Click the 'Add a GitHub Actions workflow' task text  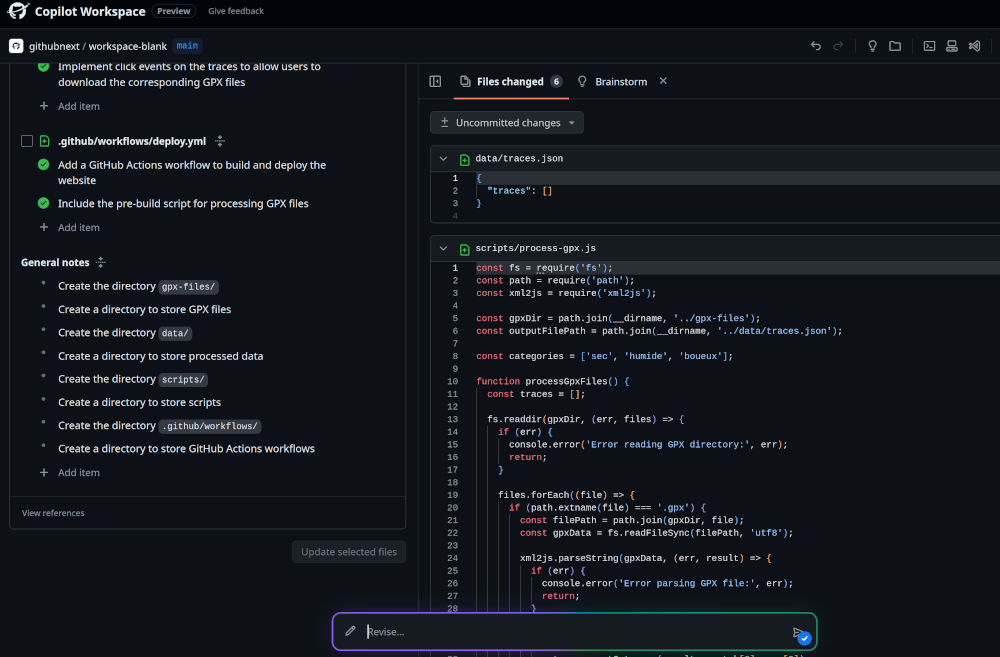pos(192,172)
